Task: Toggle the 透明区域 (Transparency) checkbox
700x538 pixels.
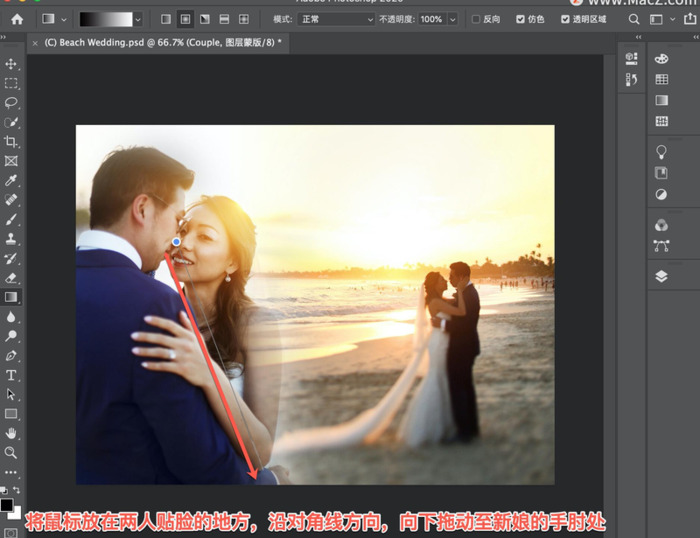Action: point(565,19)
